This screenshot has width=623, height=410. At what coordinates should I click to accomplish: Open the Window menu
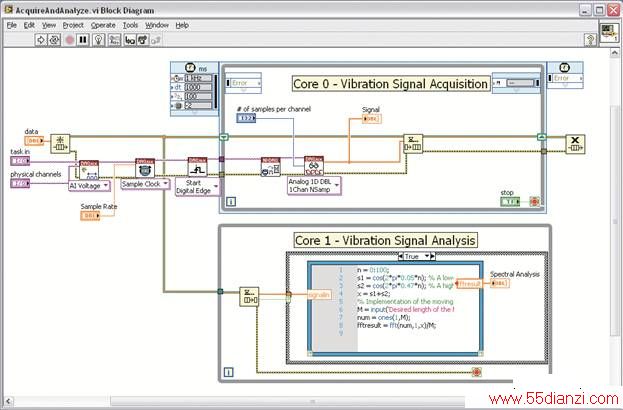(157, 25)
